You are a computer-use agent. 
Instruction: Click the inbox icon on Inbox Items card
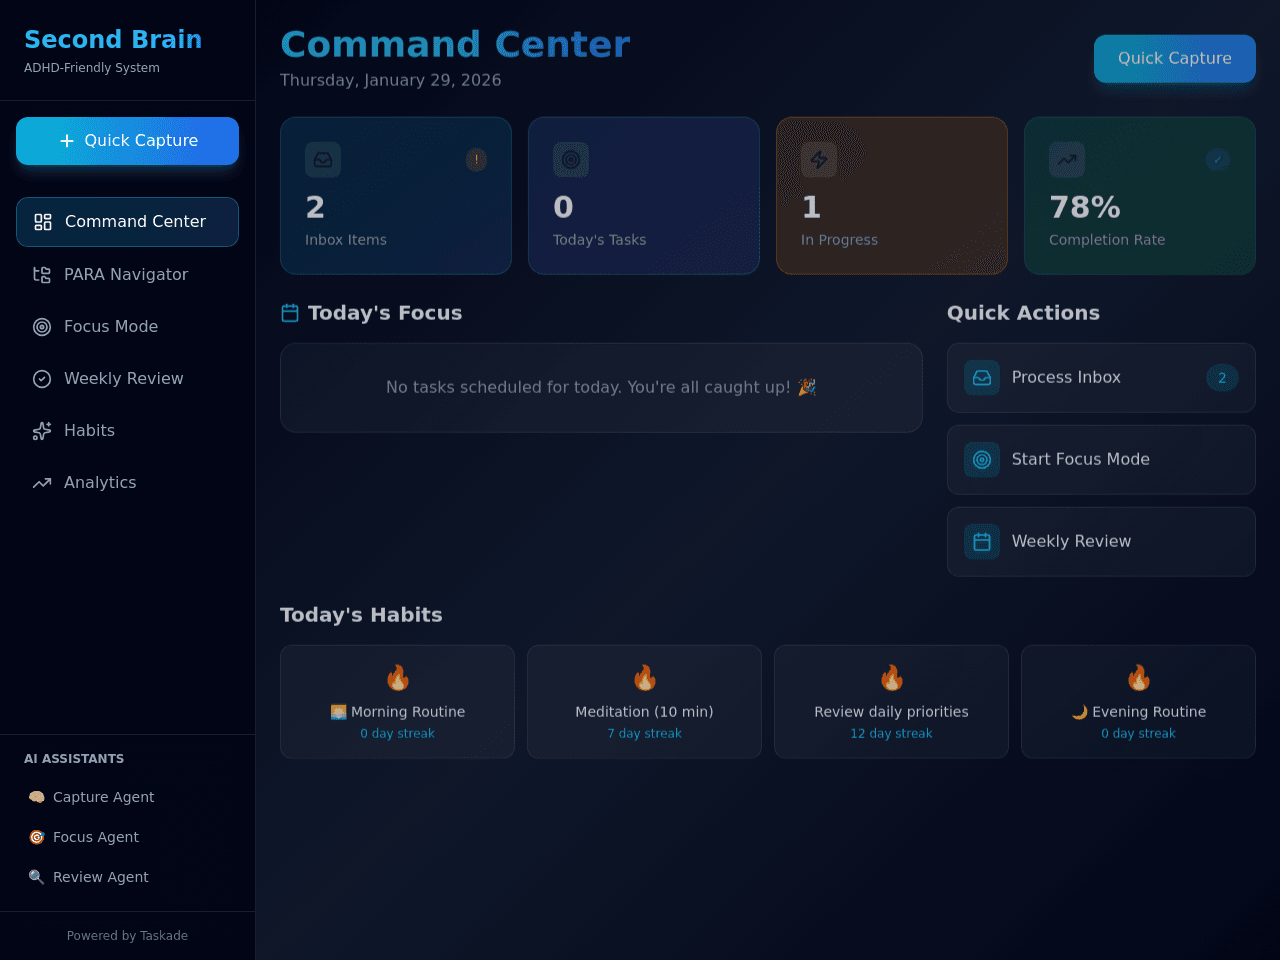(323, 160)
